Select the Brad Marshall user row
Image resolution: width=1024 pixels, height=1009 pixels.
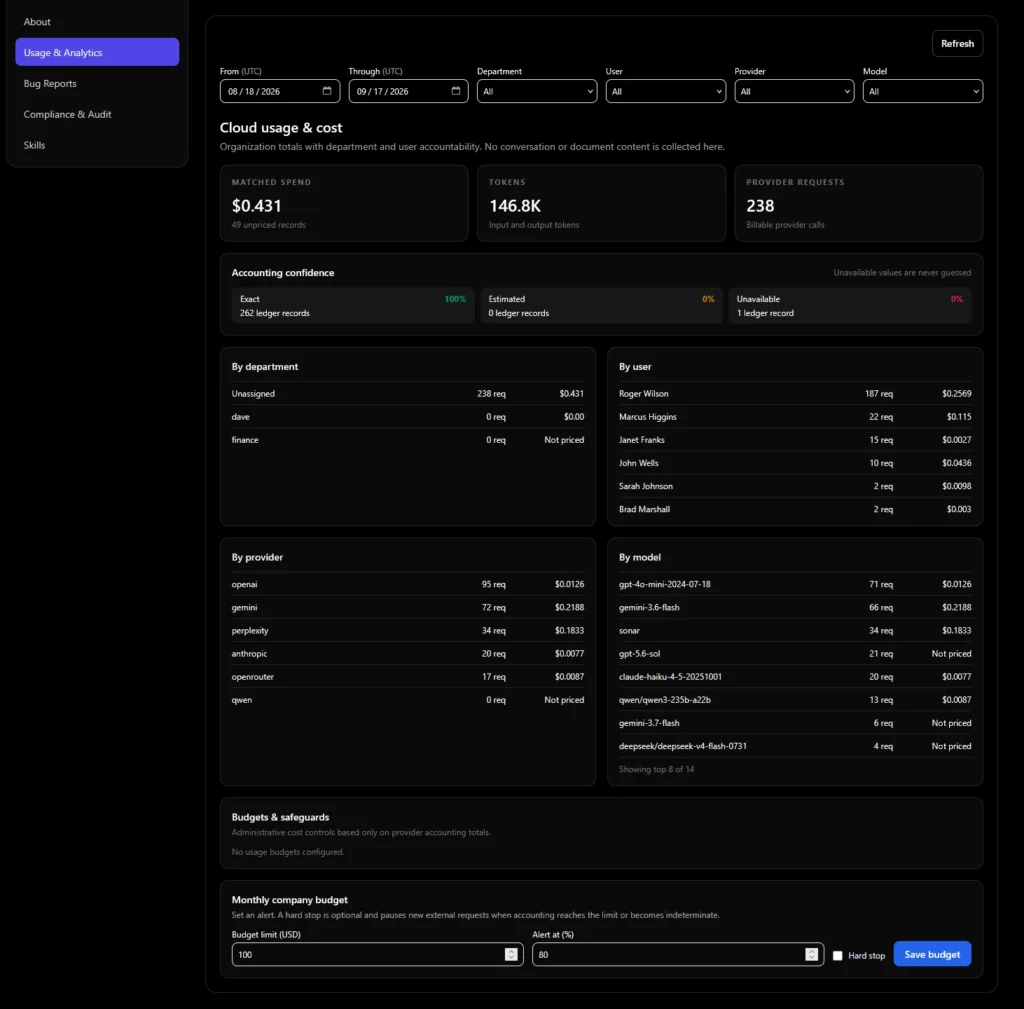(795, 509)
